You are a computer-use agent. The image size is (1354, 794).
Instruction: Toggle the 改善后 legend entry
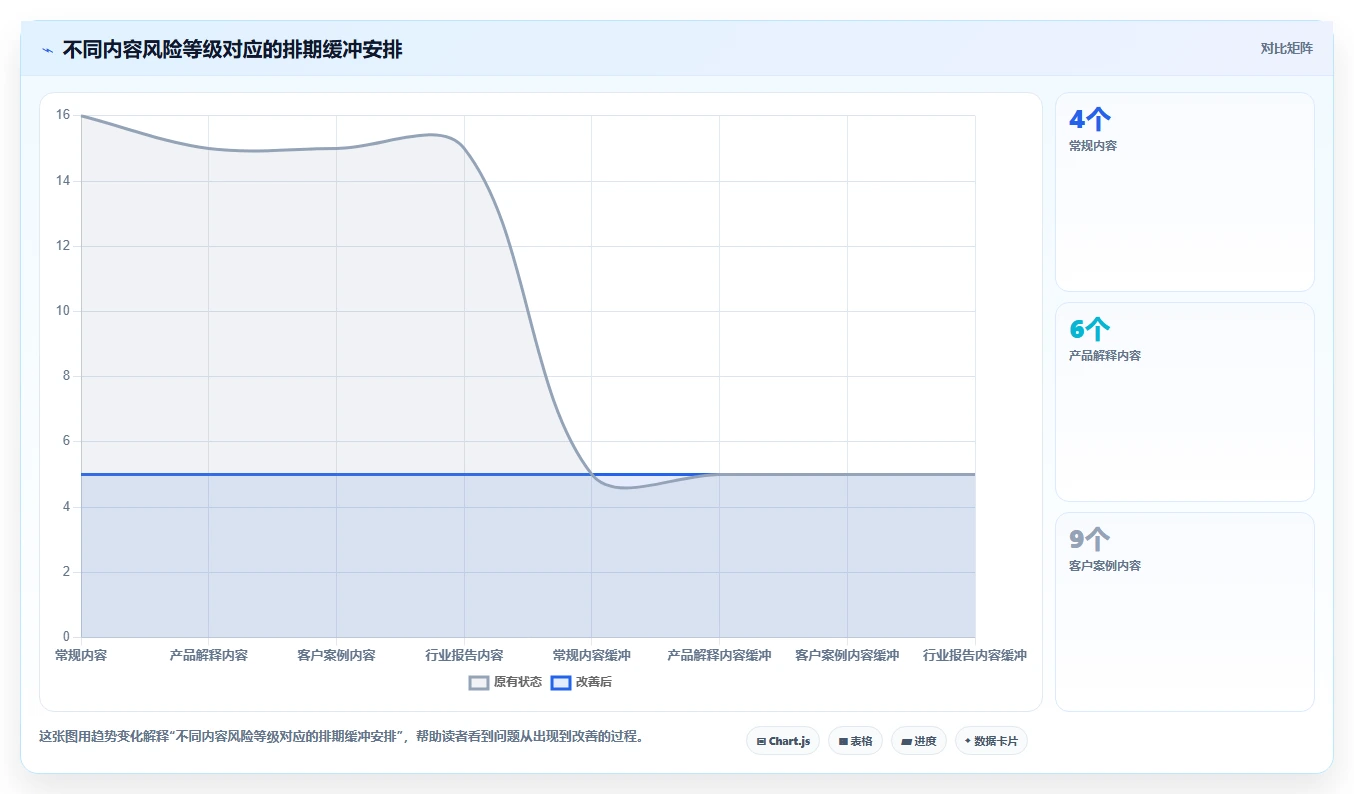click(581, 682)
